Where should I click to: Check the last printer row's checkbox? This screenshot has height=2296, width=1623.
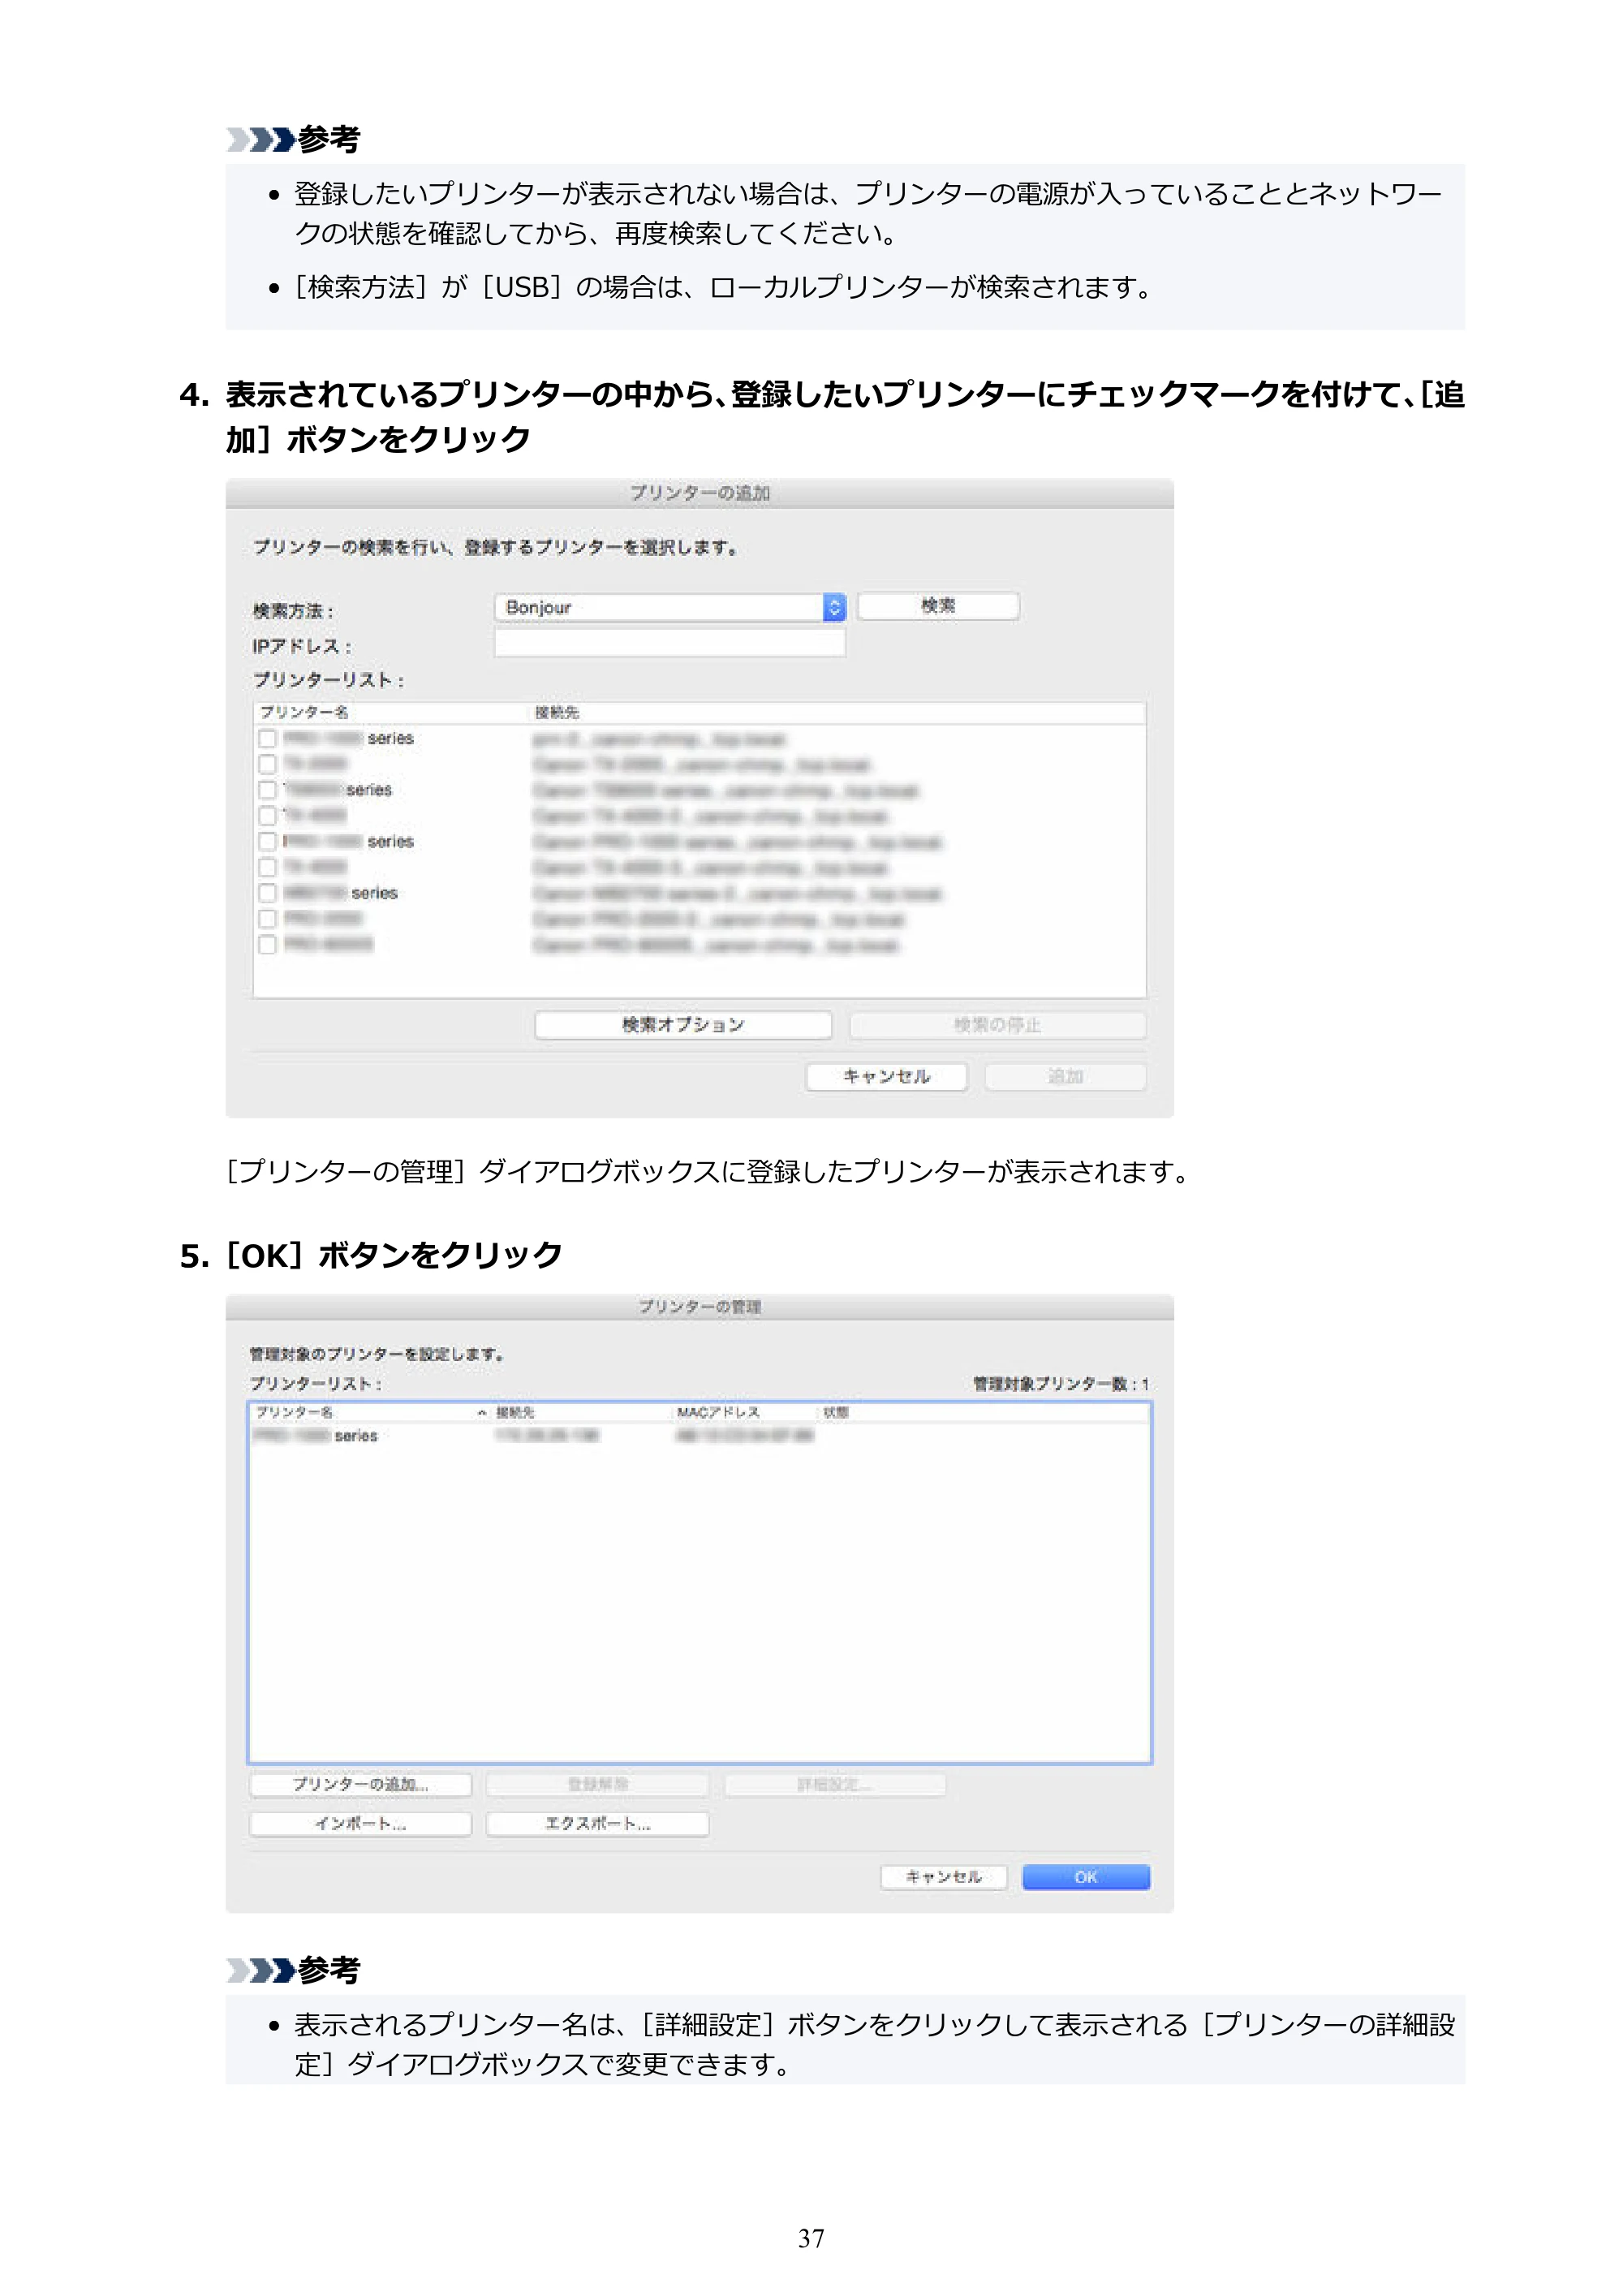point(267,945)
